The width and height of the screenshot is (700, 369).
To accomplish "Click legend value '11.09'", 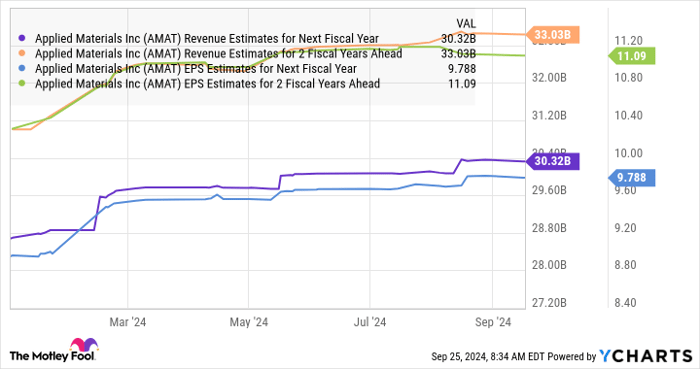I will (x=462, y=83).
